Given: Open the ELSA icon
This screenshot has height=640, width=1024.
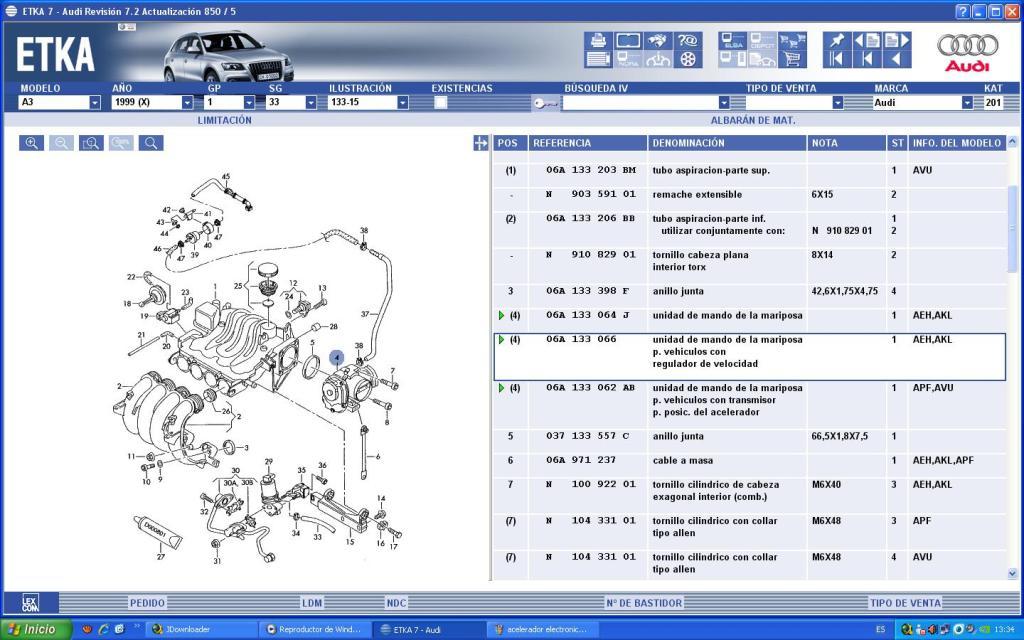Looking at the screenshot, I should pos(733,40).
